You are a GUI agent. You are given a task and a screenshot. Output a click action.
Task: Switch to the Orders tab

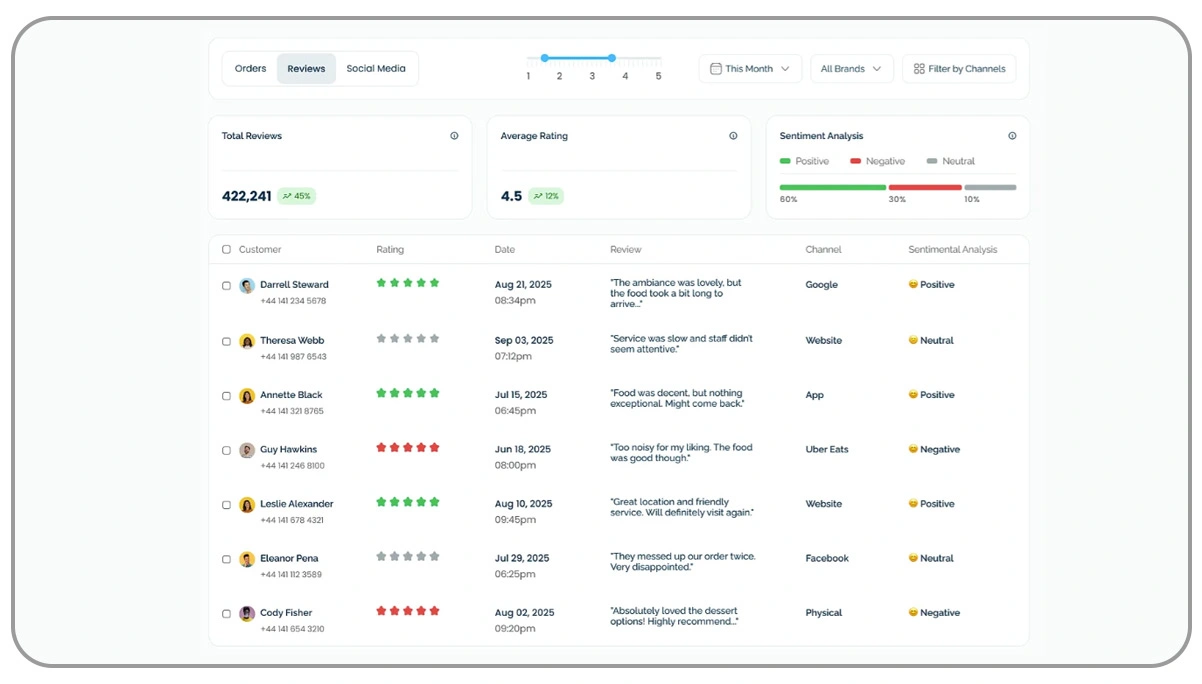pos(249,68)
